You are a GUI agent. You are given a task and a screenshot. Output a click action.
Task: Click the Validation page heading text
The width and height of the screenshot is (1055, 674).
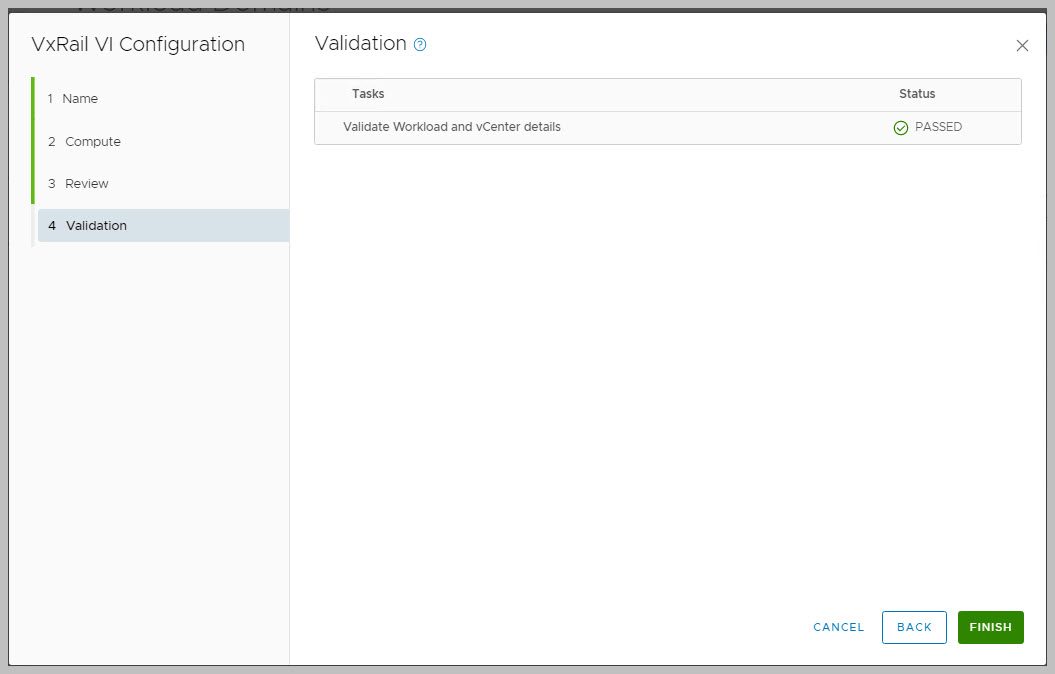point(360,44)
